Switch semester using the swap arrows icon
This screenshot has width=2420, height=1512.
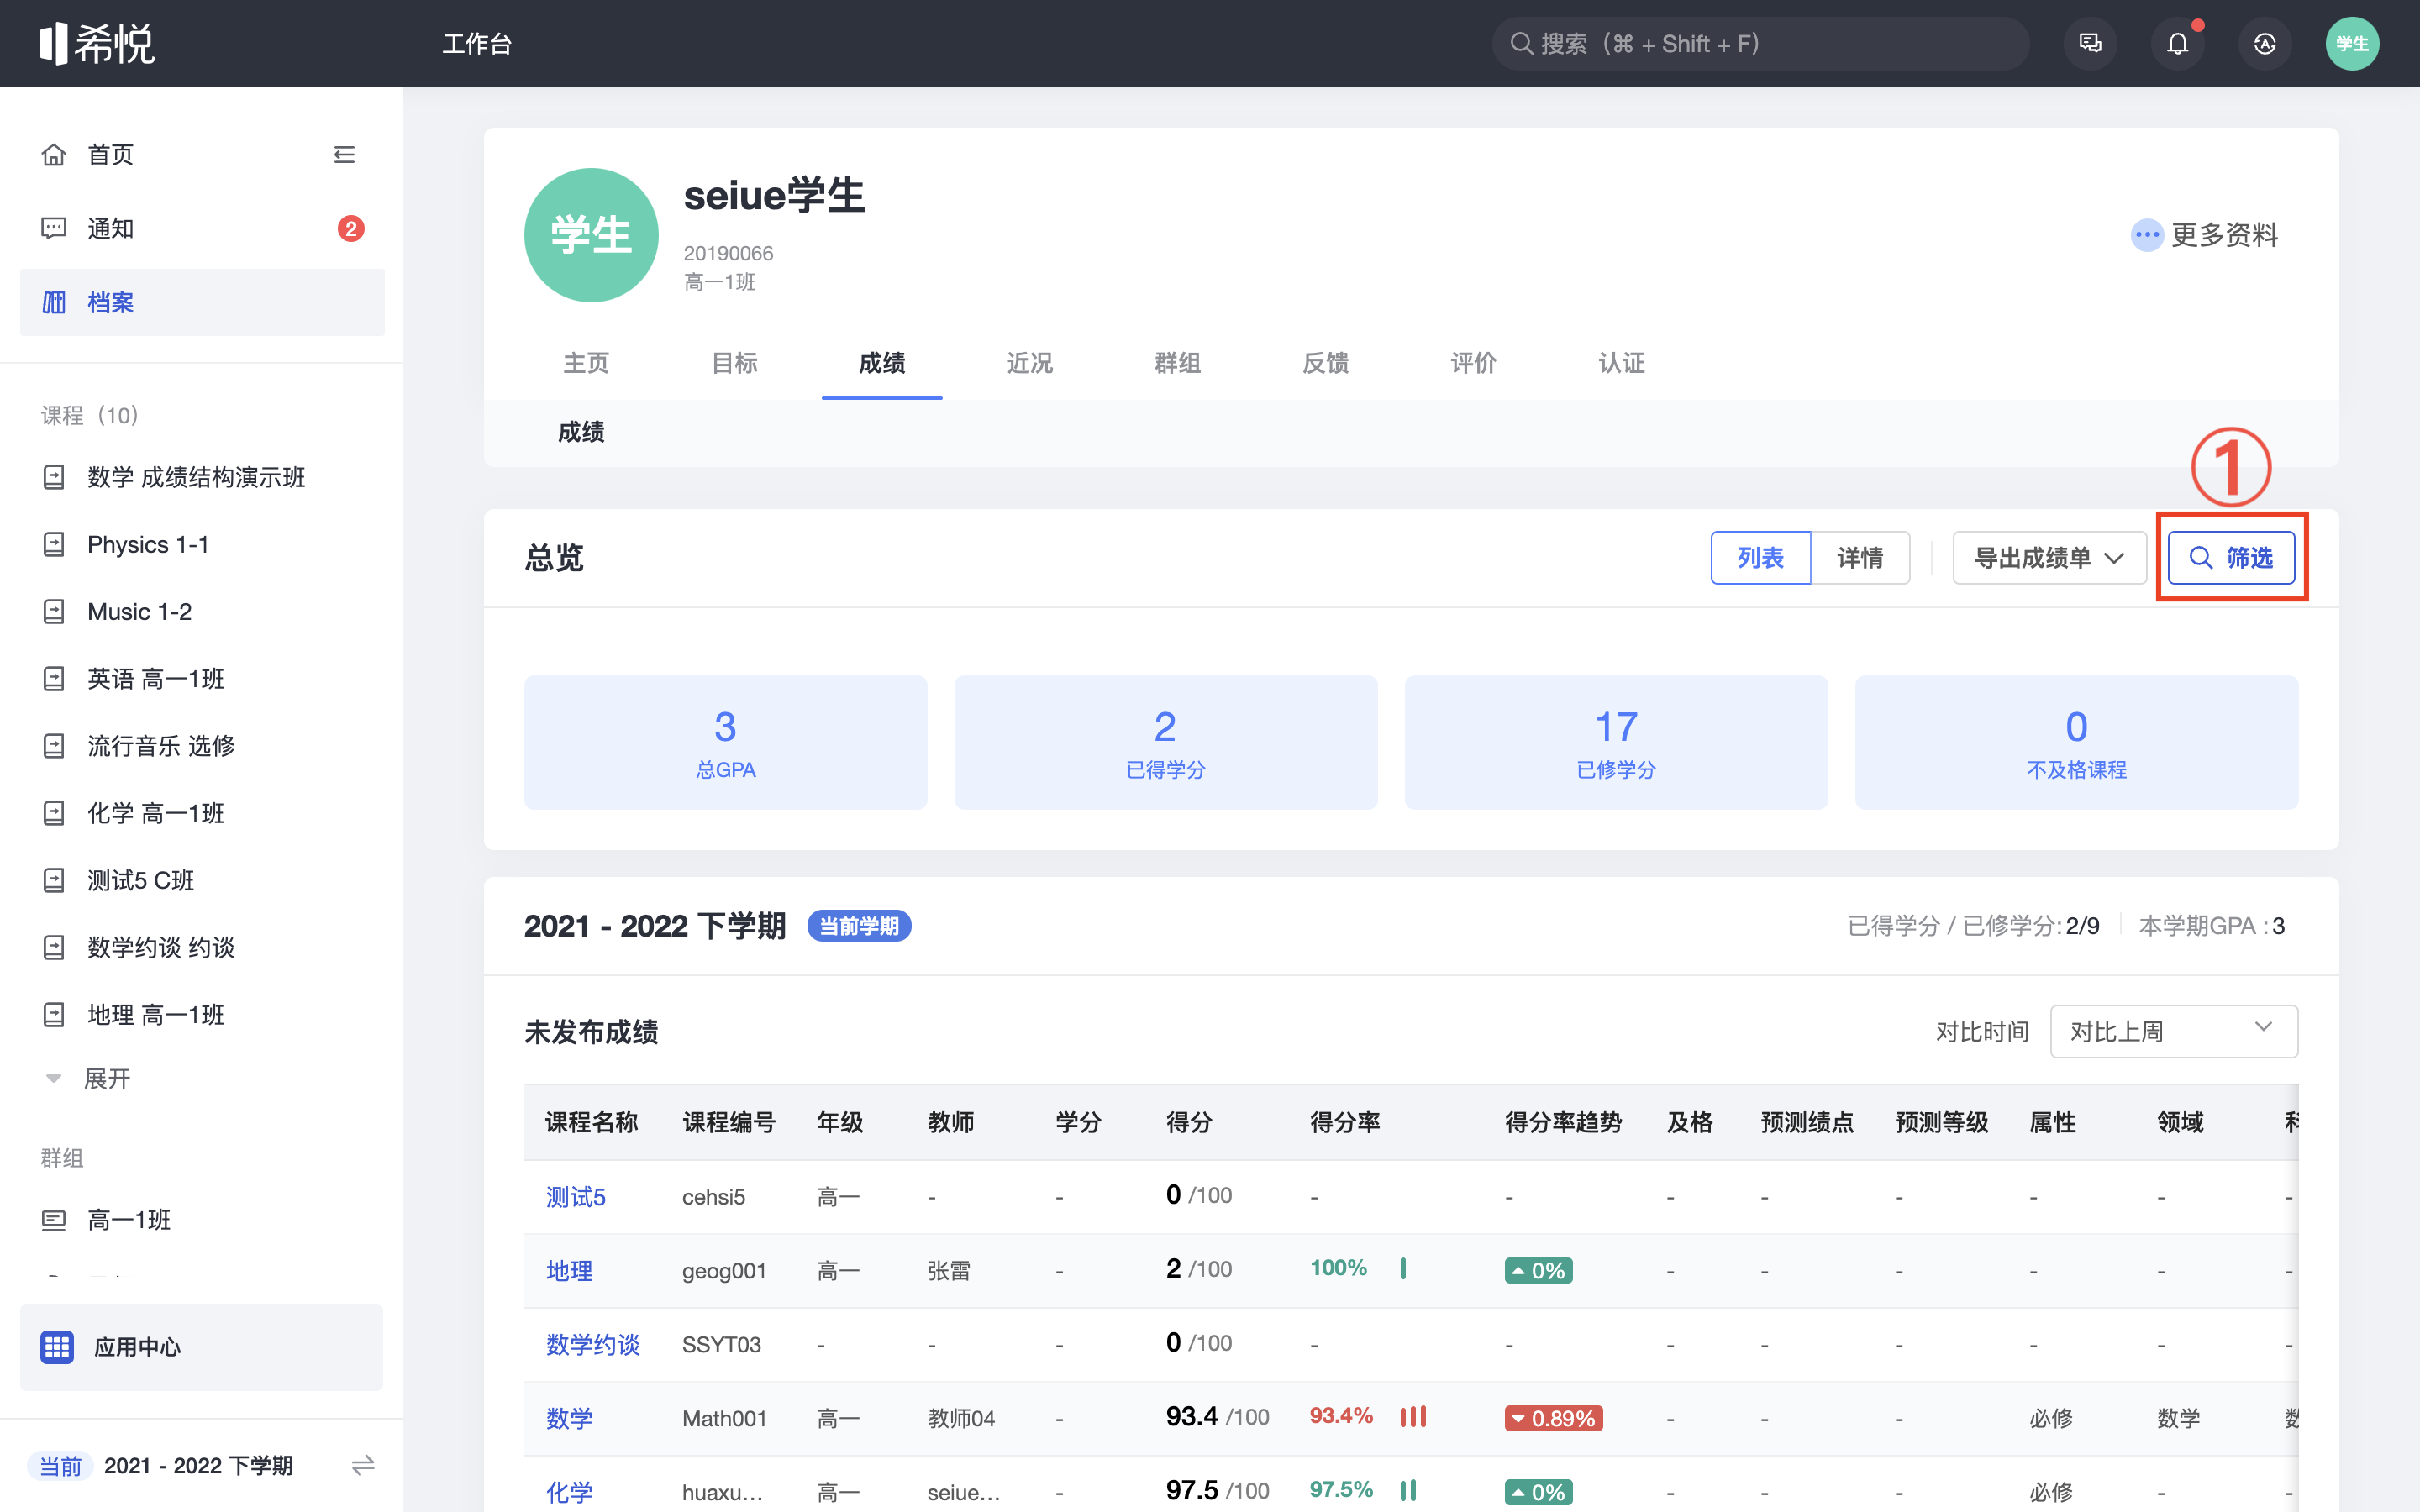click(363, 1465)
